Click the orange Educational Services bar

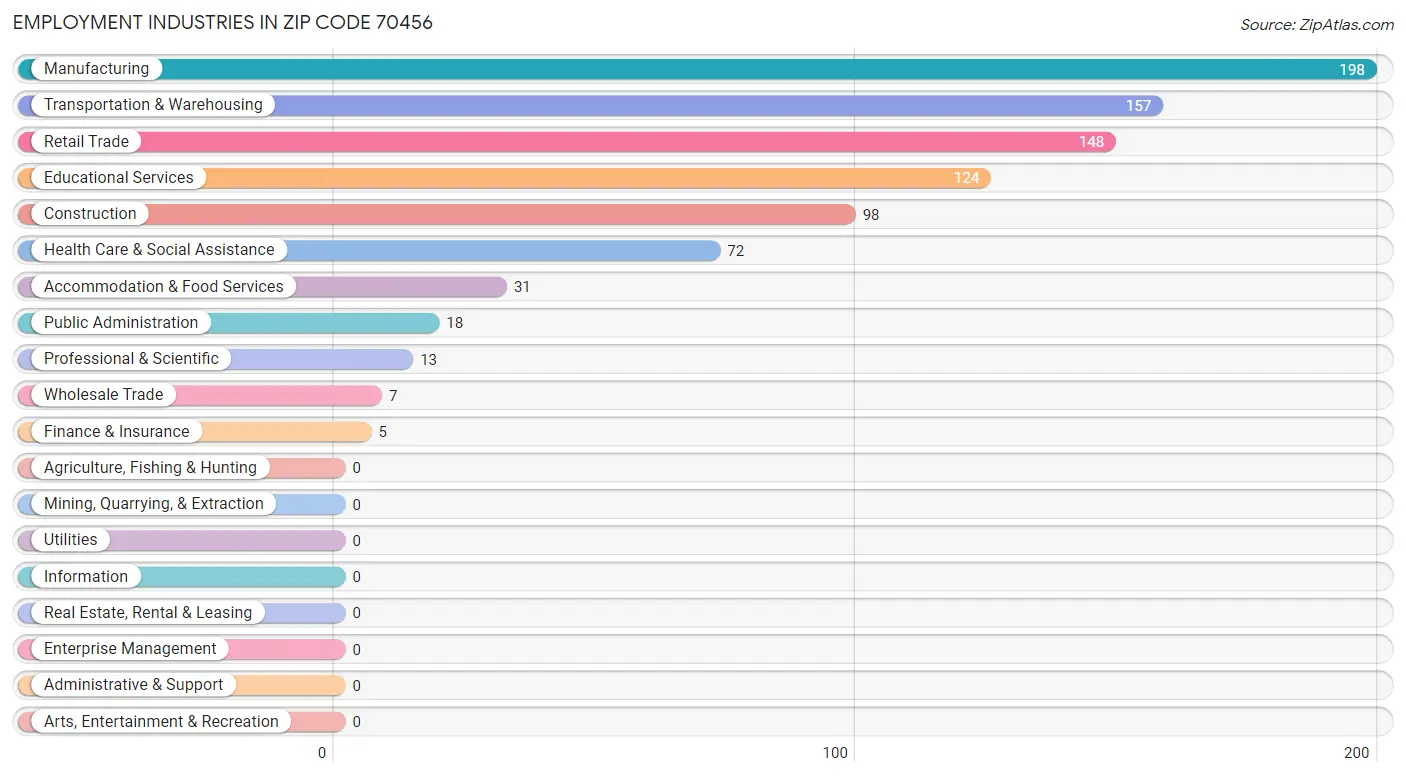(x=504, y=178)
